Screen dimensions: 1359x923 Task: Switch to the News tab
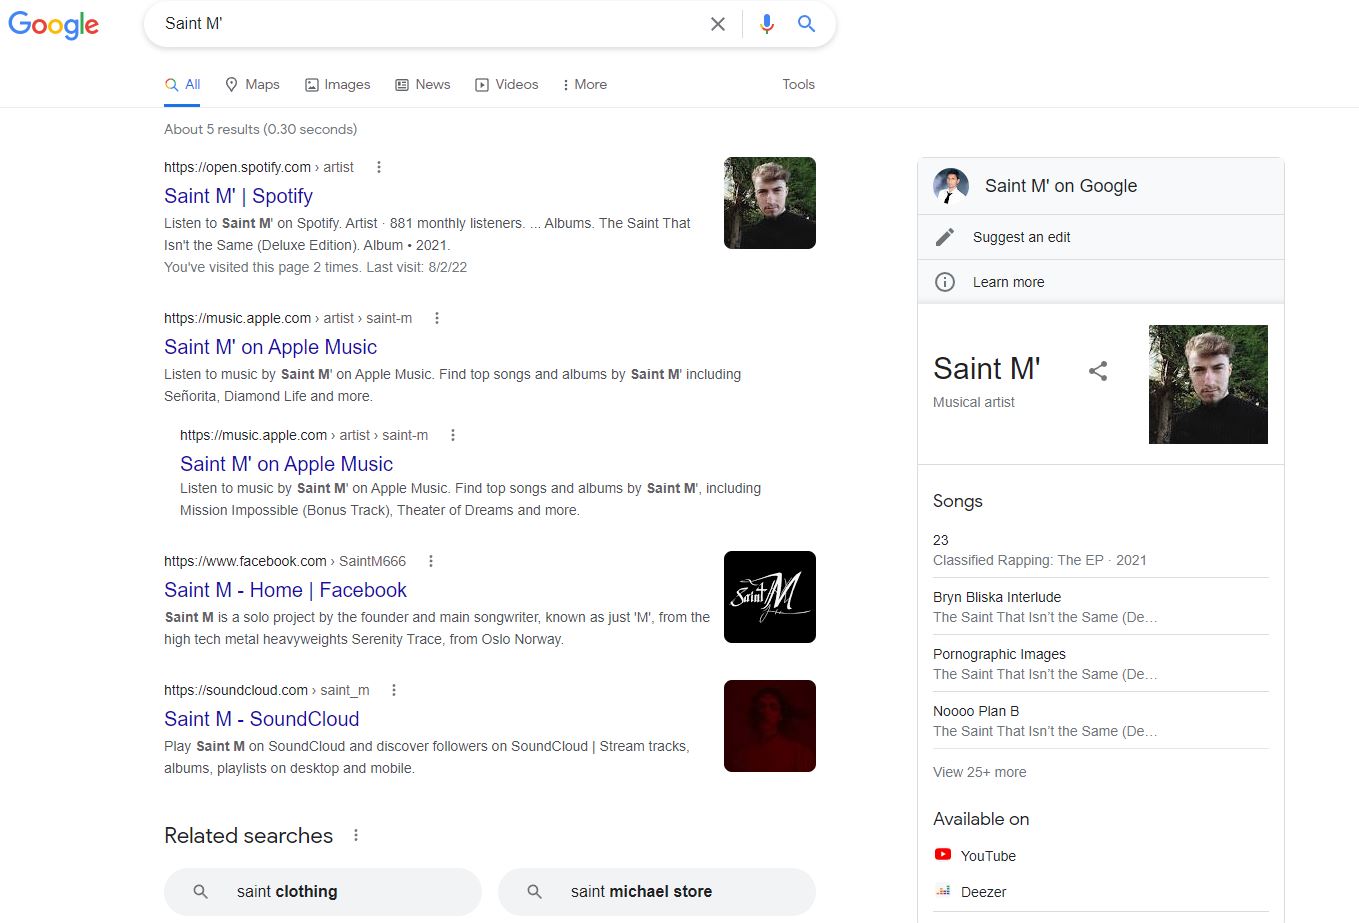pos(422,85)
